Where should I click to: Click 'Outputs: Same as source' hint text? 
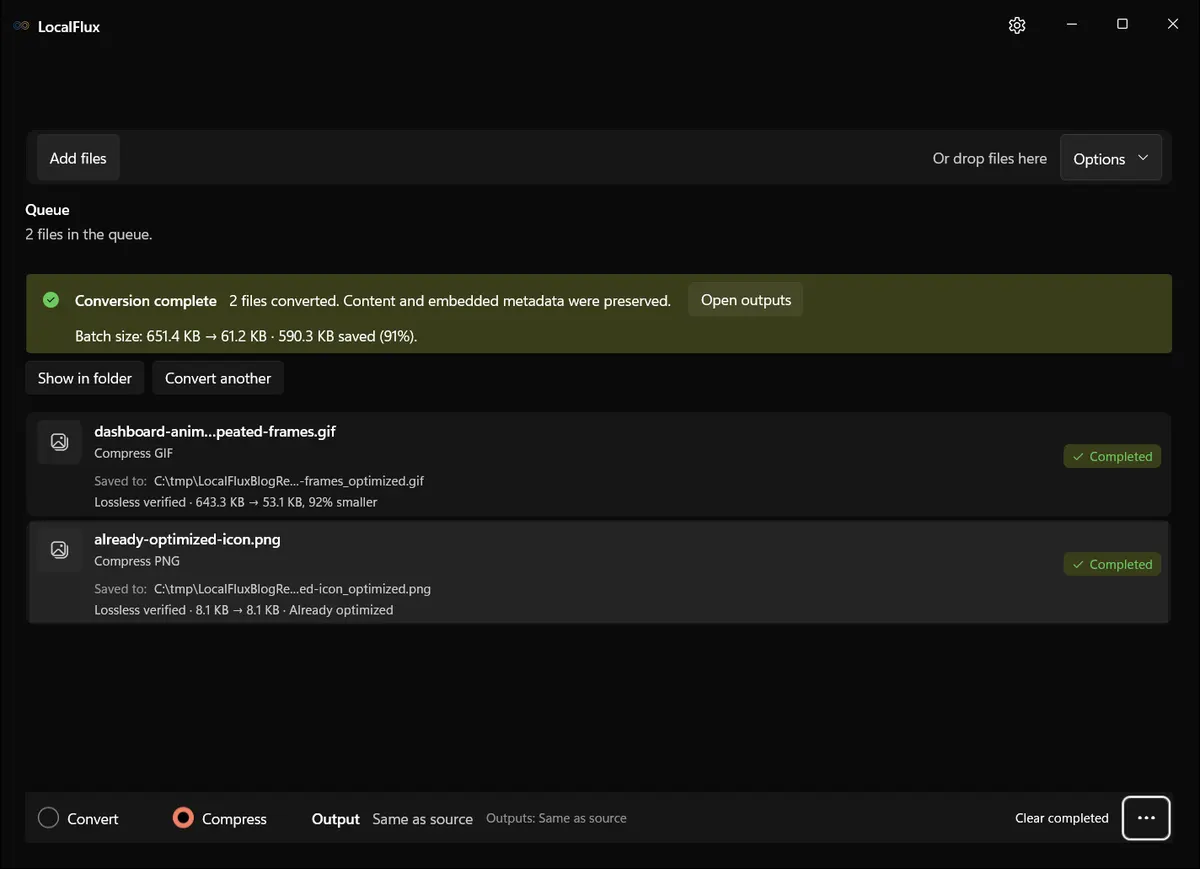click(556, 818)
